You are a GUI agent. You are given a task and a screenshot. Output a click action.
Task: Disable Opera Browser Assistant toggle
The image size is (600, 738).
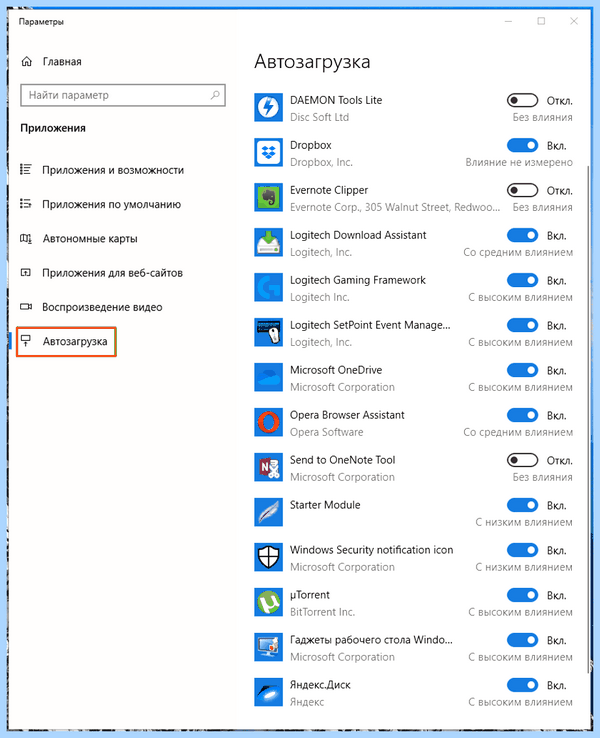click(x=522, y=415)
